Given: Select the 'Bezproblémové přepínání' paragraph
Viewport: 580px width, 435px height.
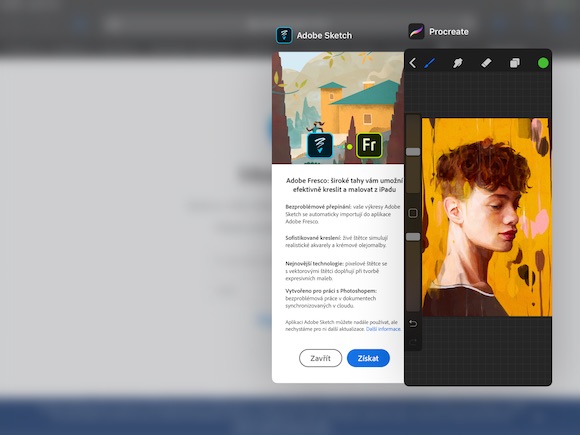Looking at the screenshot, I should 343,214.
